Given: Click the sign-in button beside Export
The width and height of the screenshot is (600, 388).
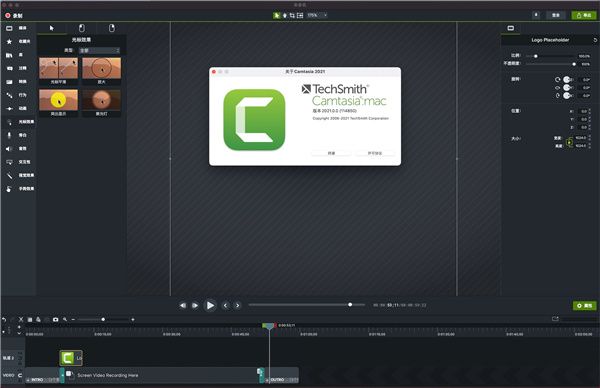Looking at the screenshot, I should pyautogui.click(x=556, y=15).
